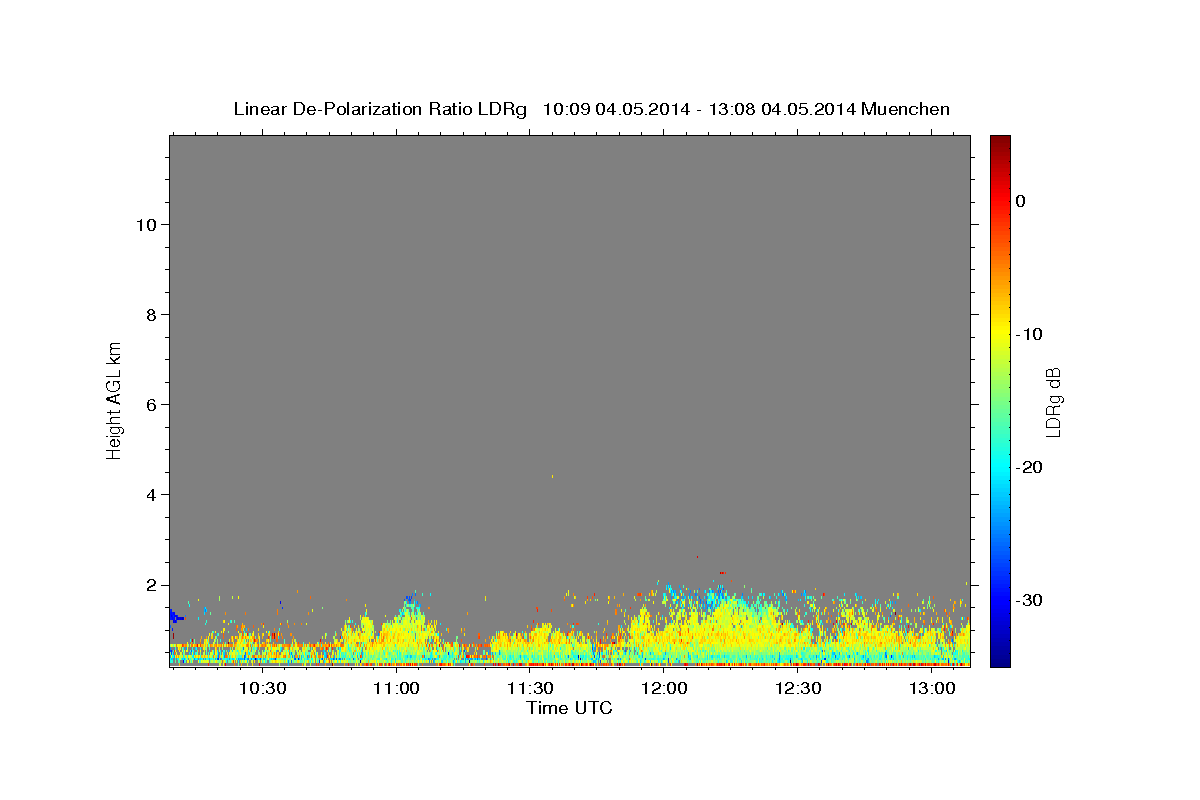Pick the dark red top of colorbar
The height and width of the screenshot is (800, 1200).
point(1000,142)
